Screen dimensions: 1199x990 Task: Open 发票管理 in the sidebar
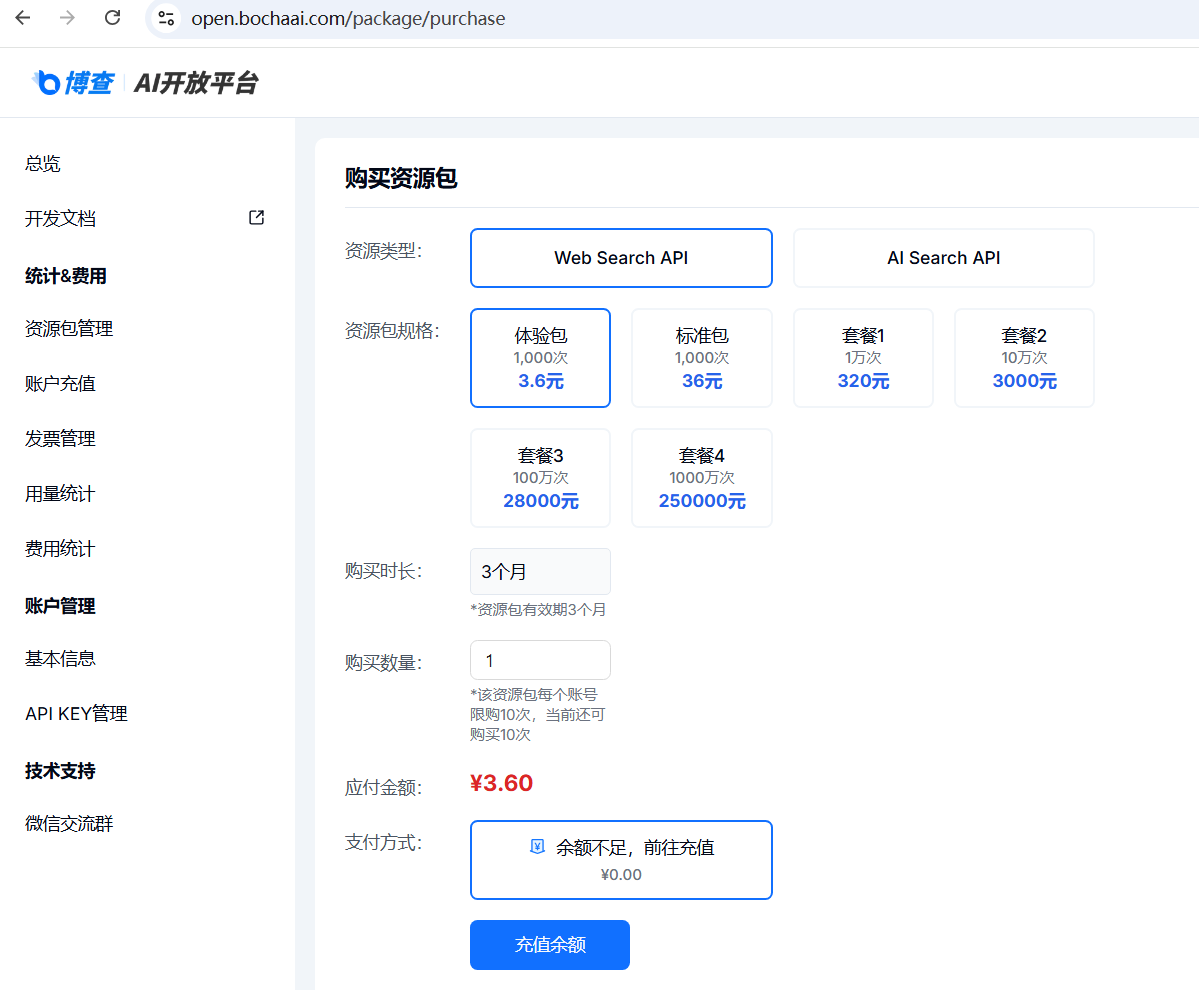(60, 439)
